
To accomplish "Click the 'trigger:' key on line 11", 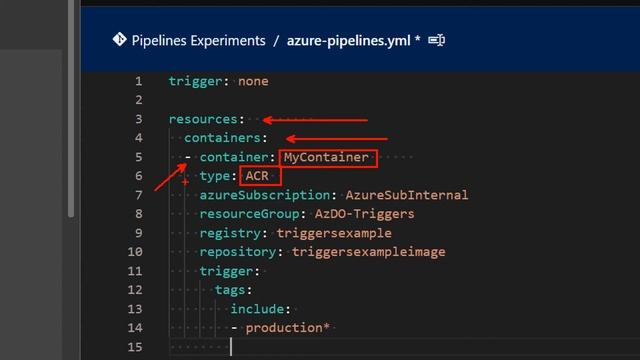I will point(229,271).
